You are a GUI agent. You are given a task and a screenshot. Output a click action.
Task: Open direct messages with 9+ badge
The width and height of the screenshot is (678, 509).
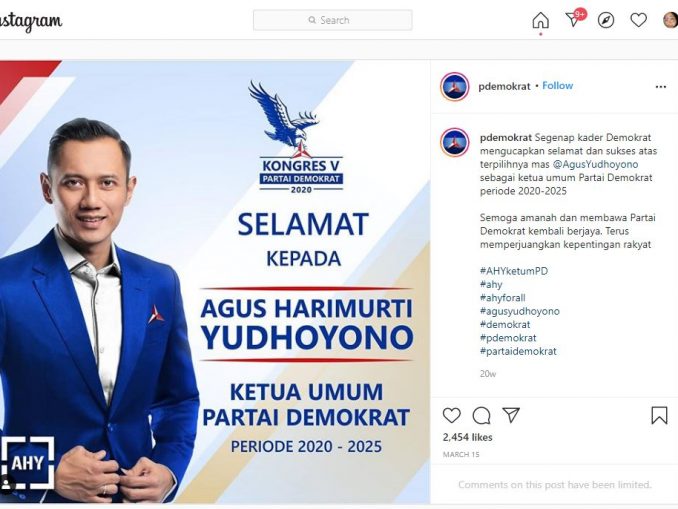point(575,18)
